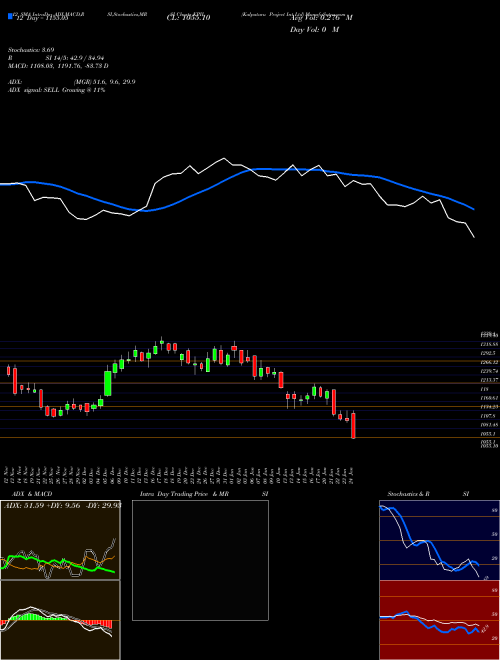500x660 pixels.
Task: Click the '(MGR) 51.6, 9.6, 29.9' ADX values
Action: click(x=104, y=82)
